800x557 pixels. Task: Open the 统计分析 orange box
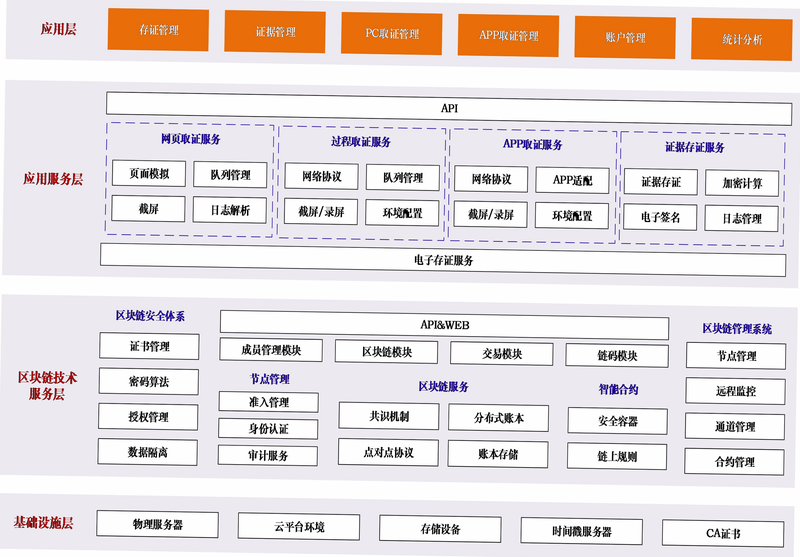click(x=742, y=39)
